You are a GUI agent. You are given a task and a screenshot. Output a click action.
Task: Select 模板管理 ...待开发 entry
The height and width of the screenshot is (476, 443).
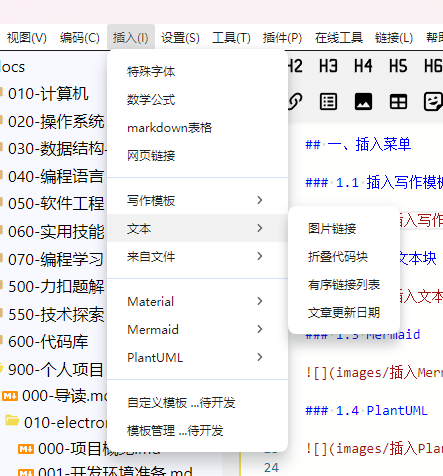pos(197,430)
